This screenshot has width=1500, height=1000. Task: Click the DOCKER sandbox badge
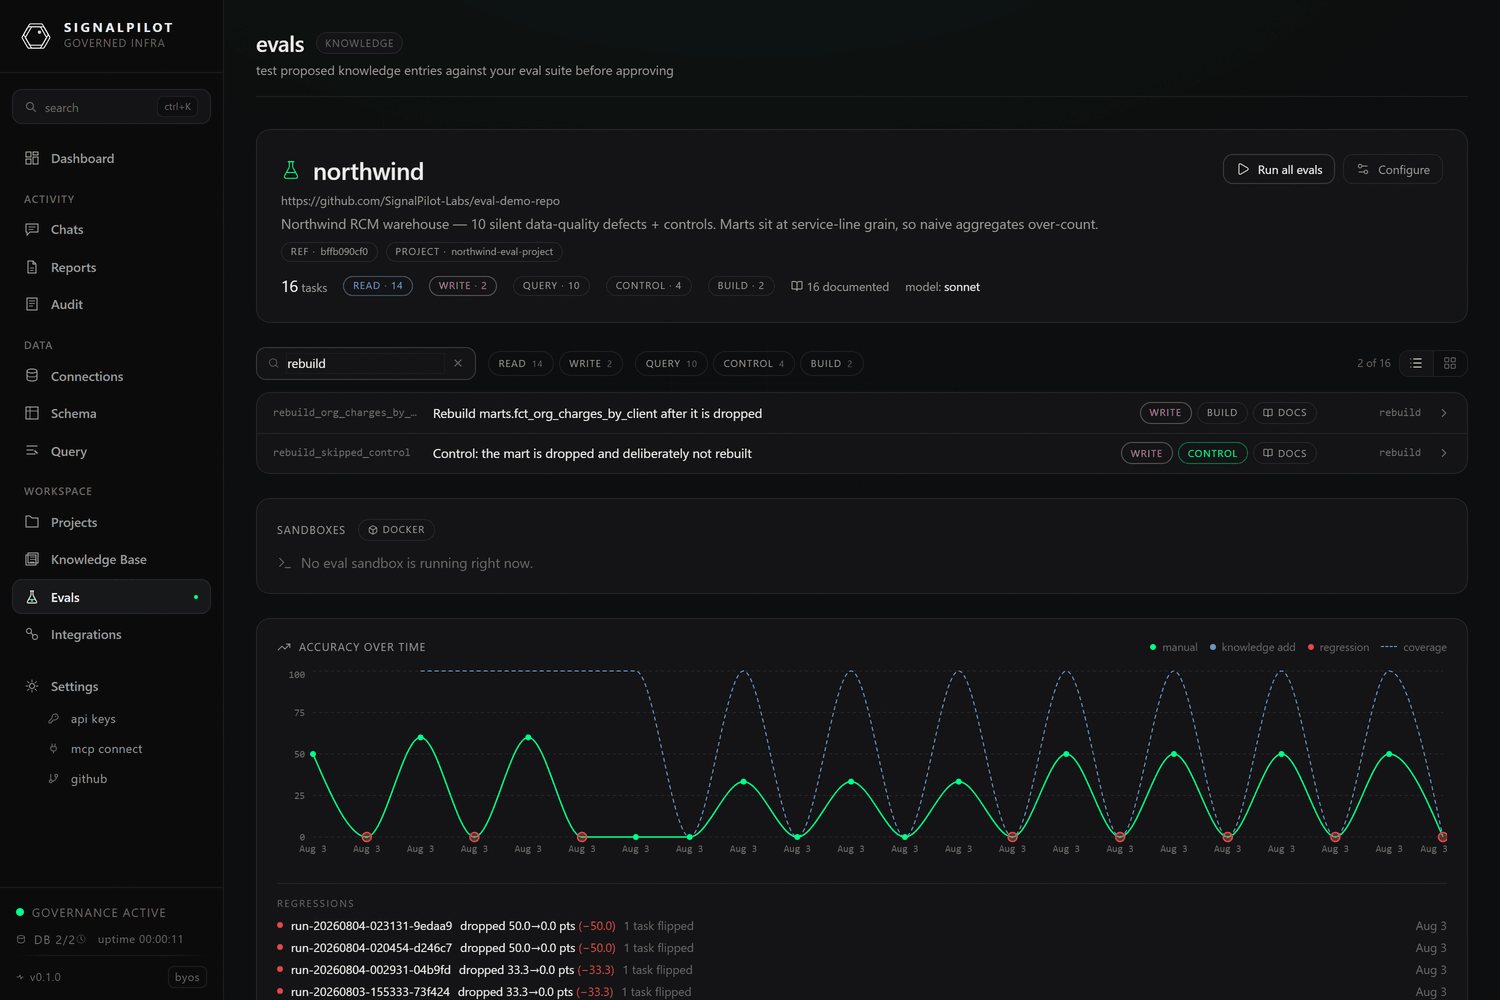396,530
